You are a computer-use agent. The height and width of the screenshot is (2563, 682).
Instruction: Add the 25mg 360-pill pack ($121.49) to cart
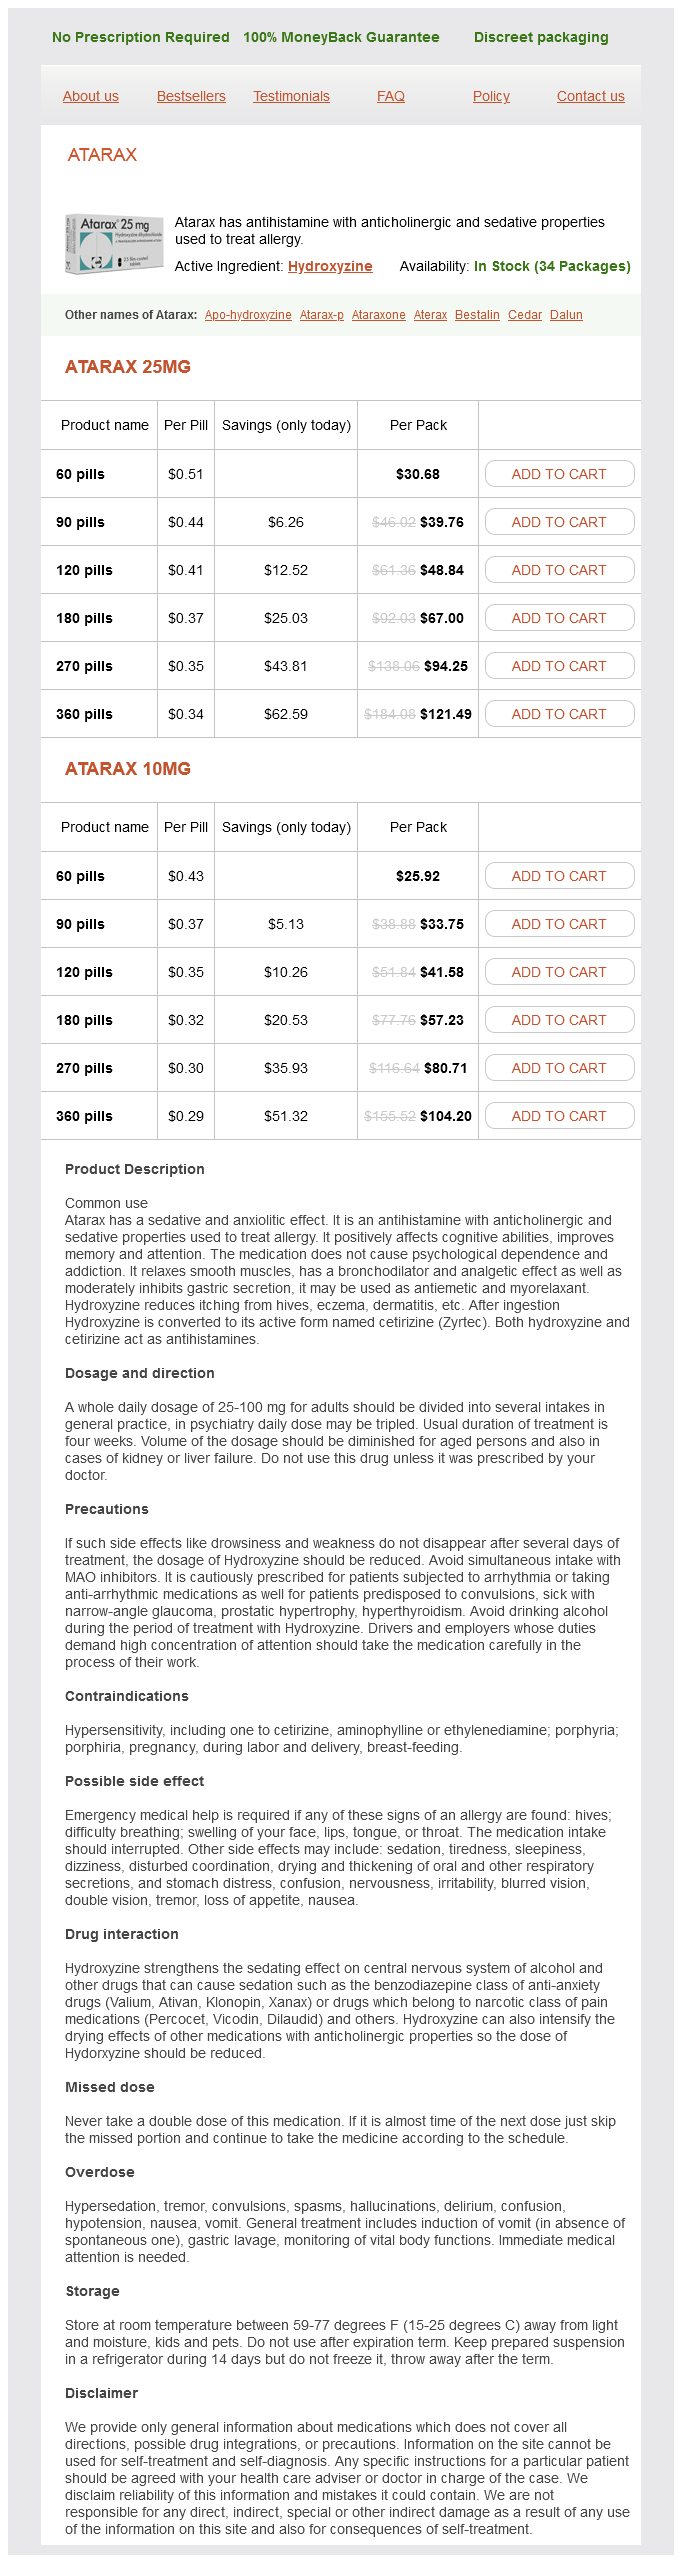click(559, 714)
